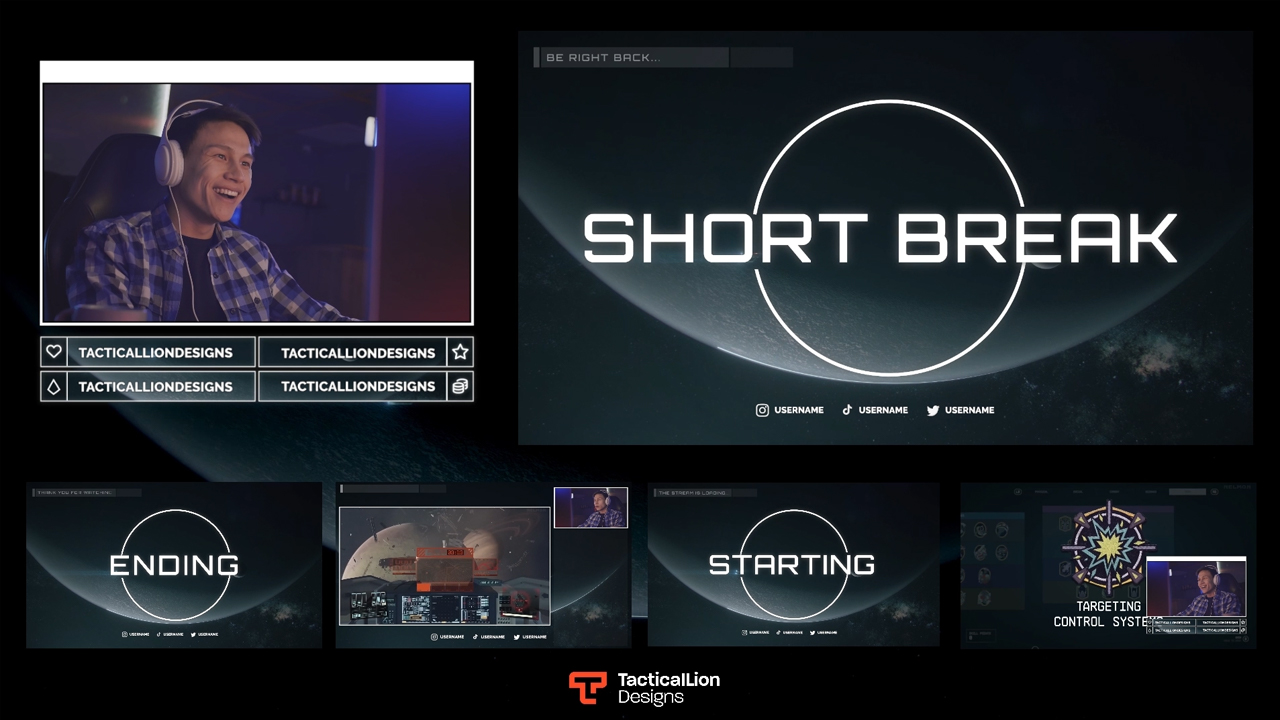Image resolution: width=1280 pixels, height=720 pixels.
Task: Select the TACTICALLIONDESIGNS label beside the droplet icon
Action: (x=155, y=387)
